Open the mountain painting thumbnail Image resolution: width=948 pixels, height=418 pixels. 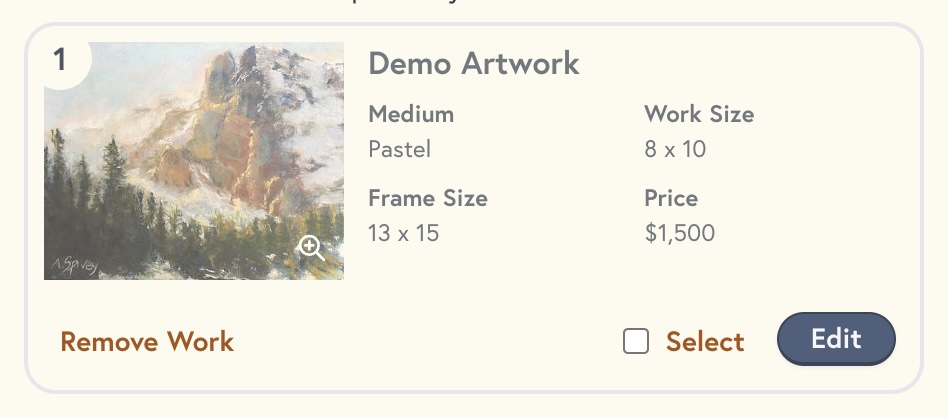pyautogui.click(x=194, y=161)
